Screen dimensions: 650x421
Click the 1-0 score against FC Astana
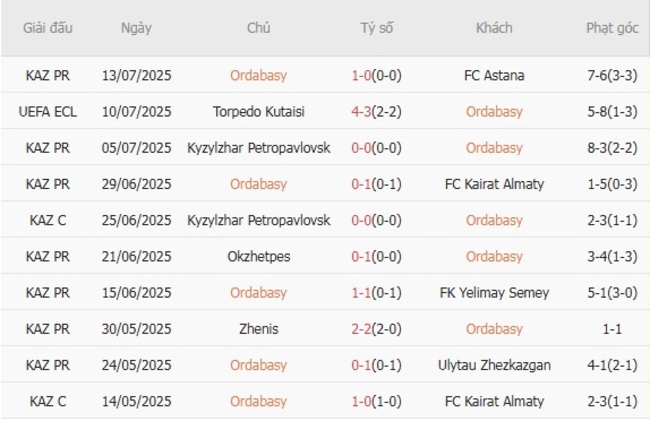363,75
